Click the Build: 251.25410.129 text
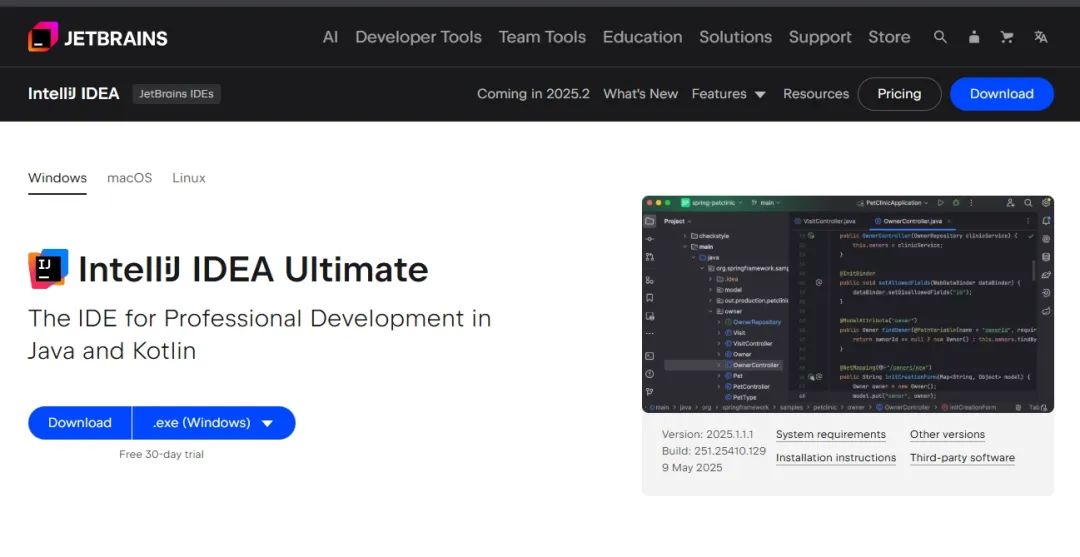Screen dimensions: 1080x557 coord(714,451)
